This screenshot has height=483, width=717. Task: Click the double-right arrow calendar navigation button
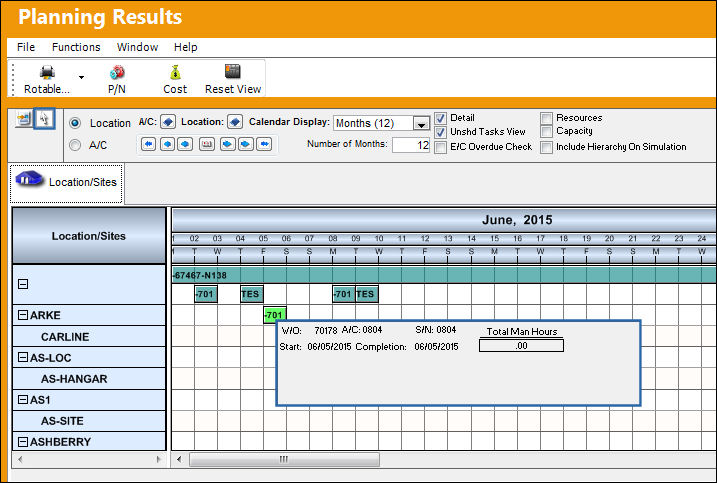coord(264,145)
